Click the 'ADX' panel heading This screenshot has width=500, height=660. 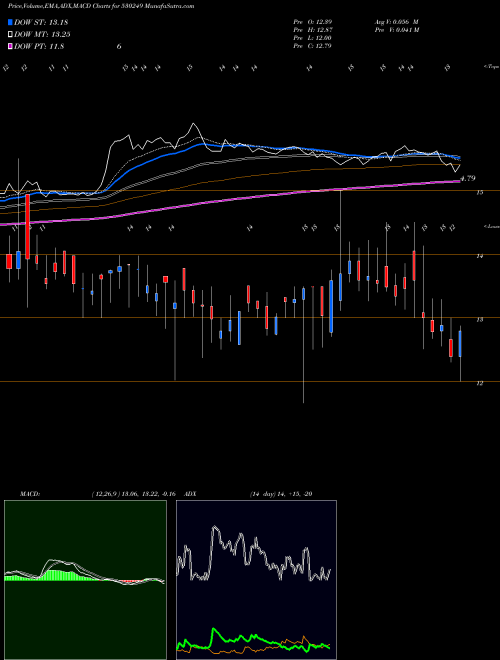pyautogui.click(x=191, y=494)
